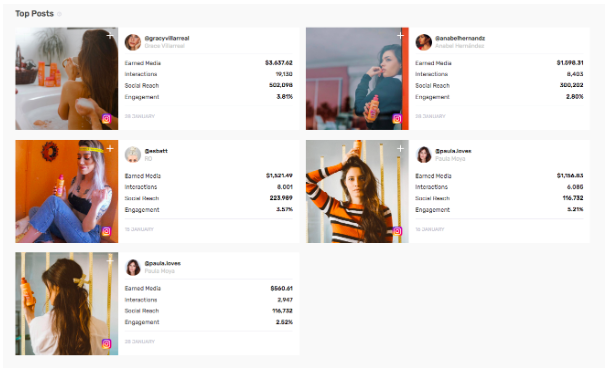Click info icon next to Top Posts
Image resolution: width=610 pixels, height=371 pixels.
tap(59, 14)
